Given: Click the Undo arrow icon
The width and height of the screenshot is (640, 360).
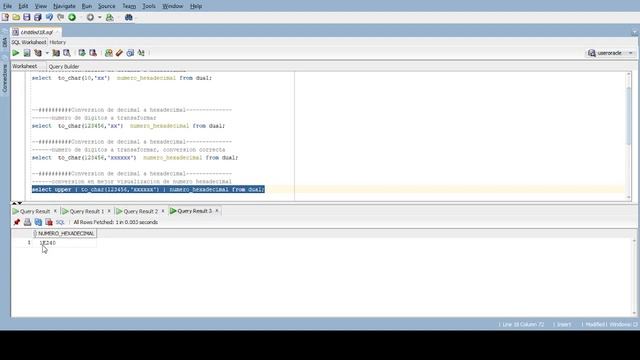Looking at the screenshot, I should pyautogui.click(x=49, y=17).
